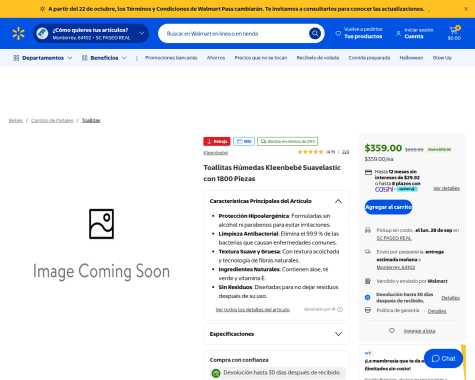Click the search magnifier button
The height and width of the screenshot is (380, 475).
coord(315,33)
